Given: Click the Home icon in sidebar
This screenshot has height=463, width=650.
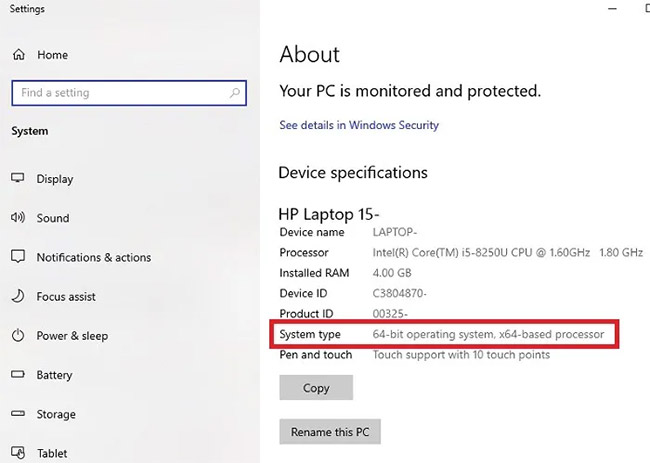Looking at the screenshot, I should [18, 55].
